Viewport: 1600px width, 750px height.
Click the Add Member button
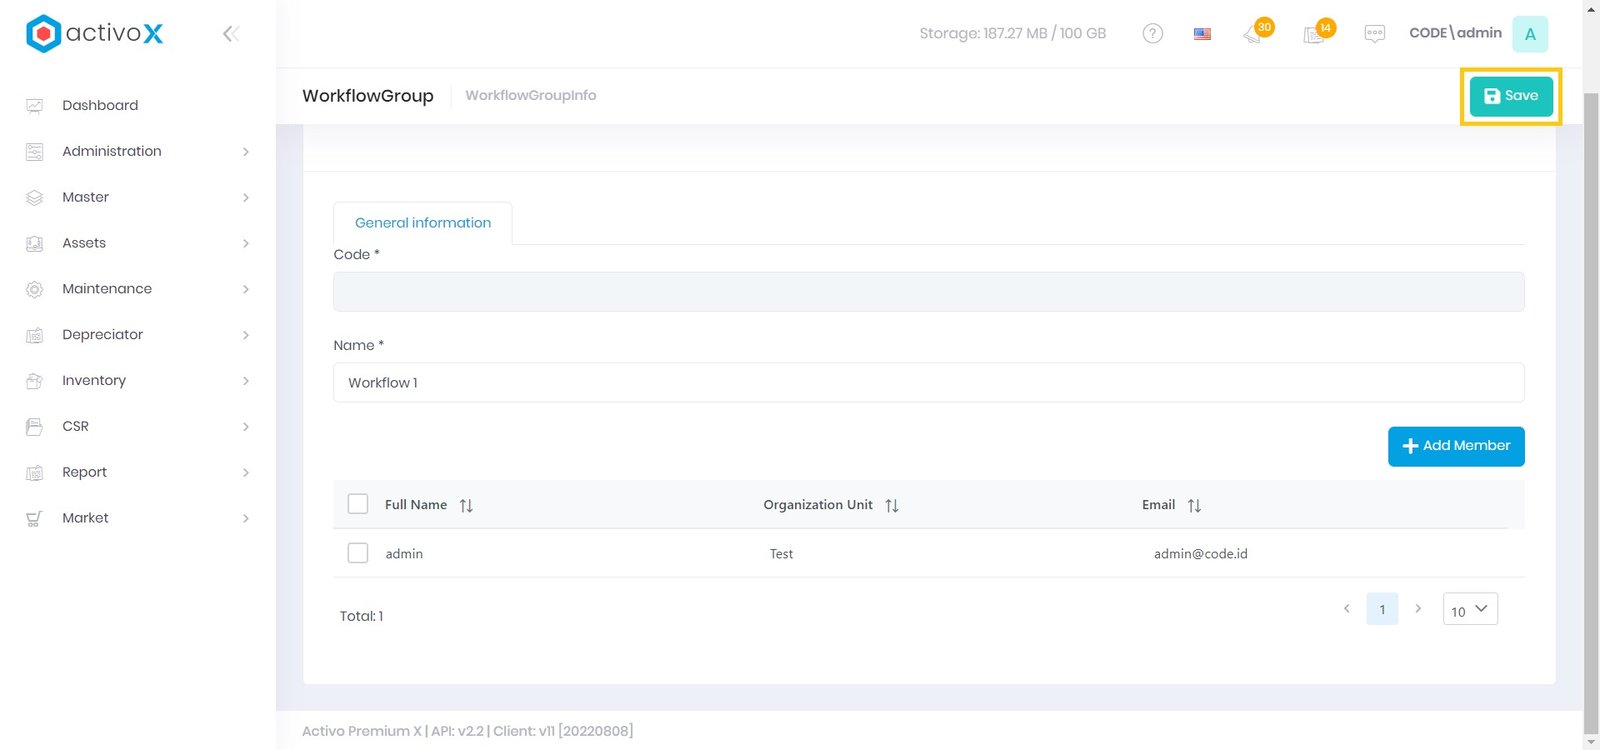click(1455, 446)
